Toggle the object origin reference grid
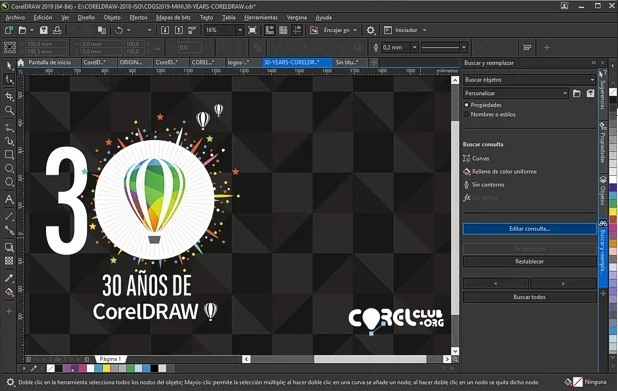The width and height of the screenshot is (618, 391). [10, 47]
